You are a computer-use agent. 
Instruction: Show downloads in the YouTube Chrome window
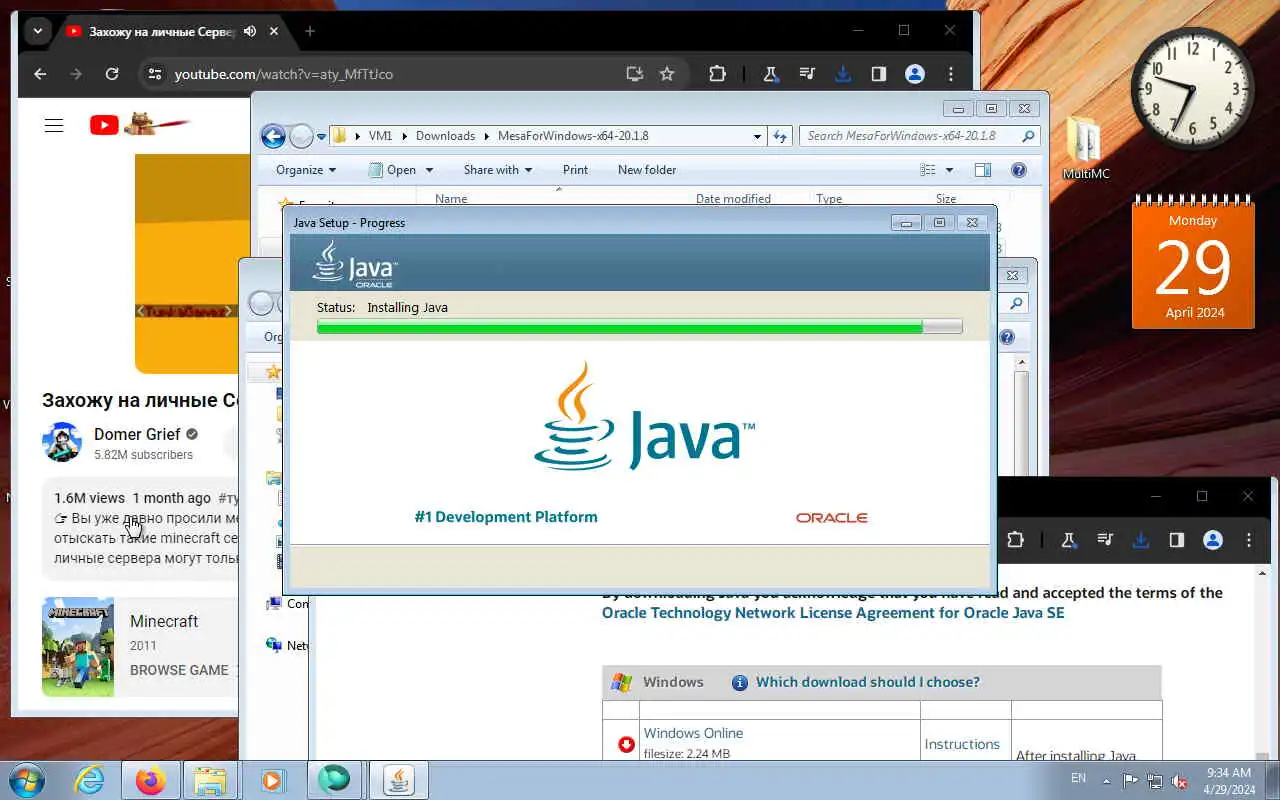[x=842, y=74]
